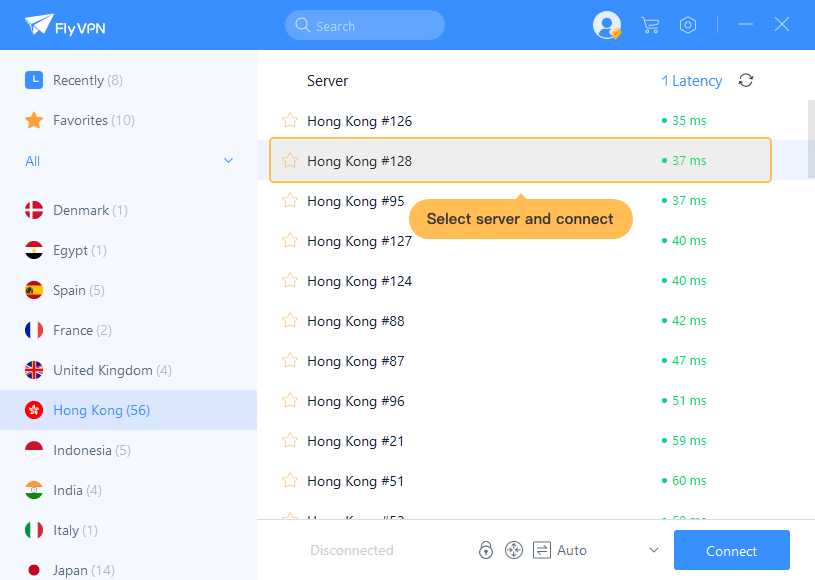Click the FlyVPN paper plane logo

pyautogui.click(x=39, y=24)
